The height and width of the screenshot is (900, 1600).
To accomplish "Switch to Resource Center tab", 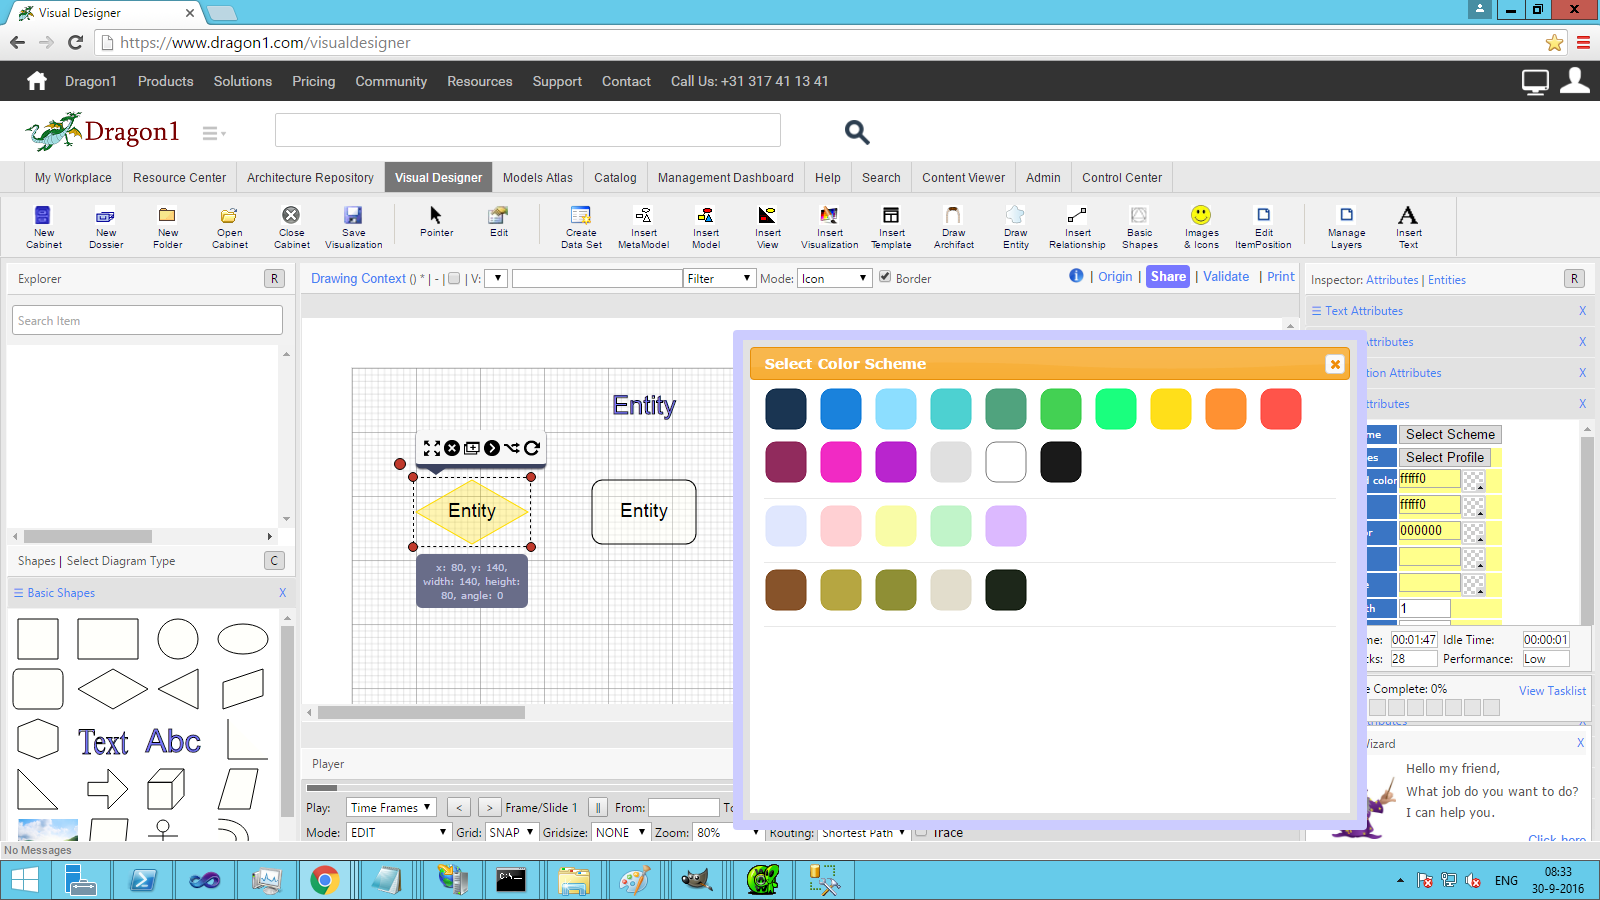I will click(x=180, y=177).
